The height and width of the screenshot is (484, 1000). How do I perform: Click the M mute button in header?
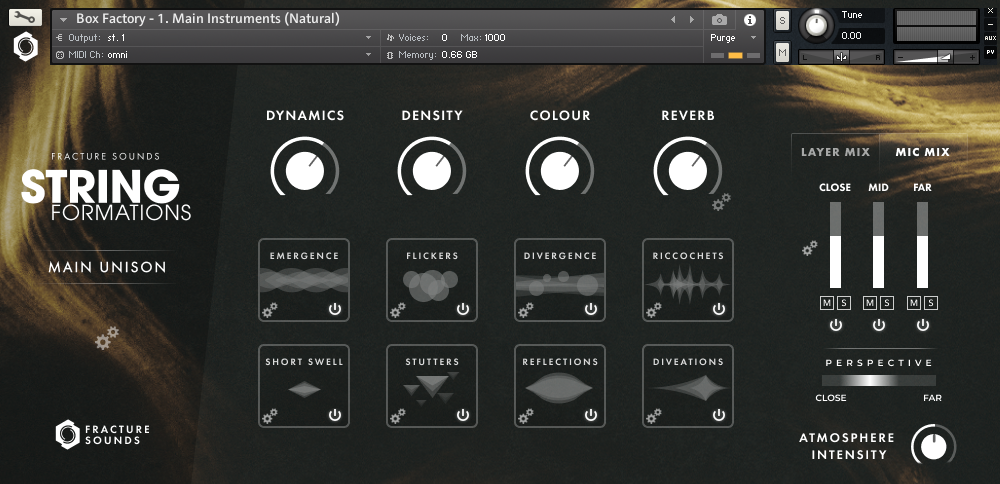[x=783, y=52]
